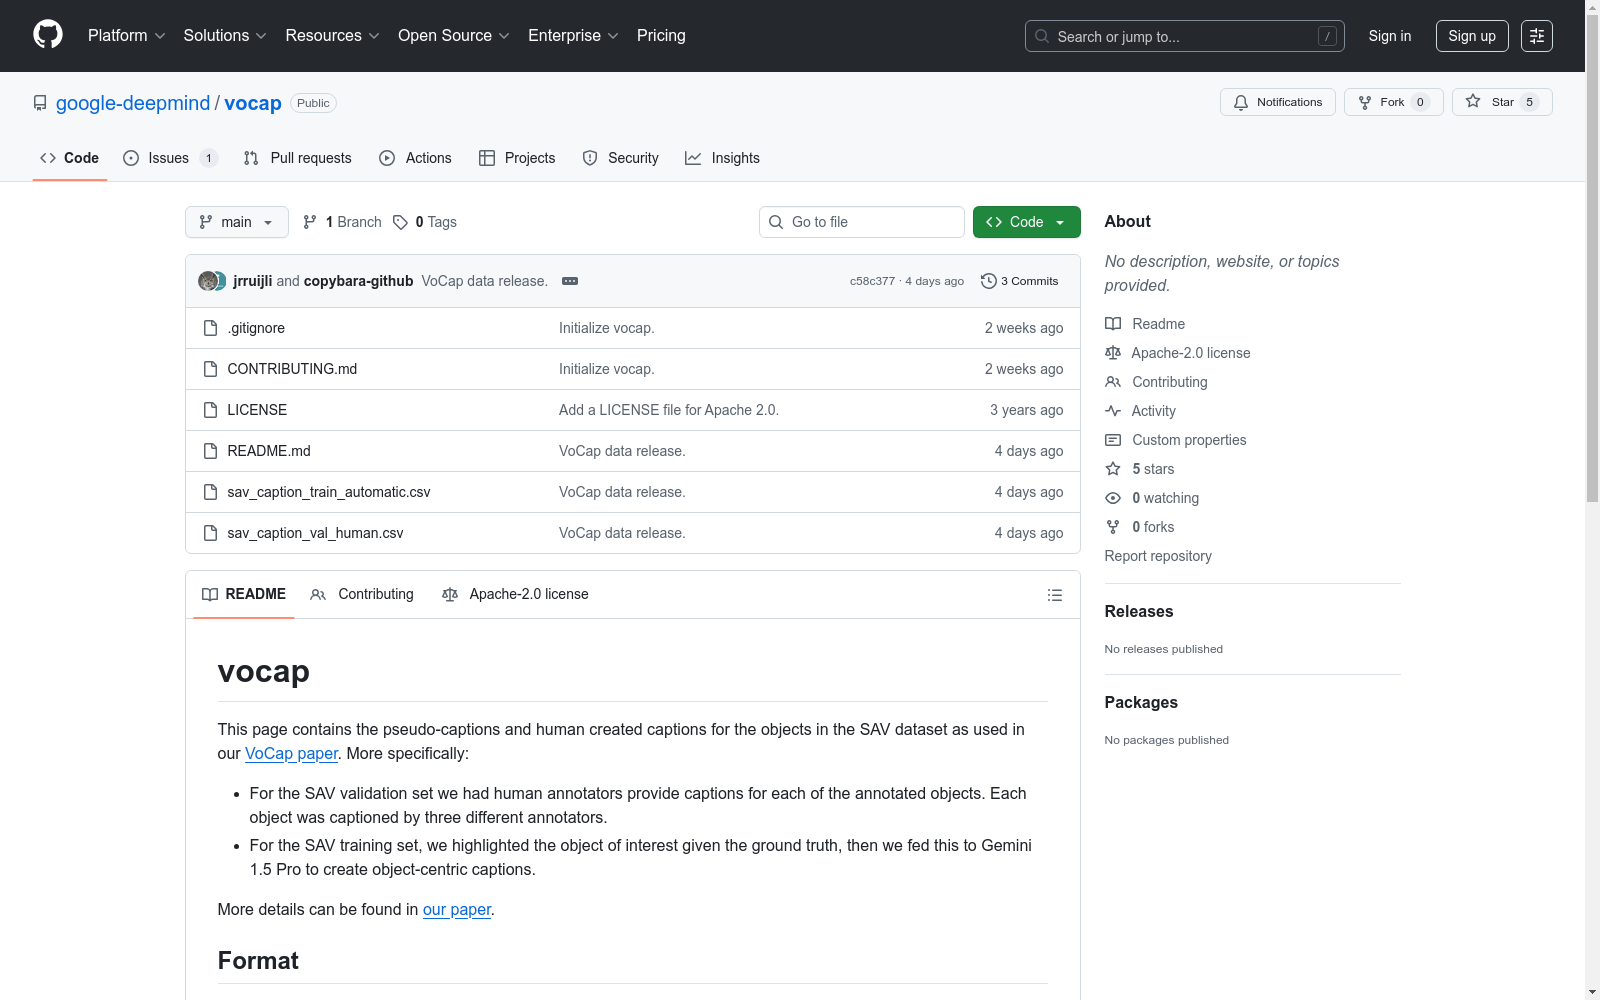Screen dimensions: 1600x1000
Task: Click file icon beside sav_caption_train_automatic.csv
Action: 210,492
